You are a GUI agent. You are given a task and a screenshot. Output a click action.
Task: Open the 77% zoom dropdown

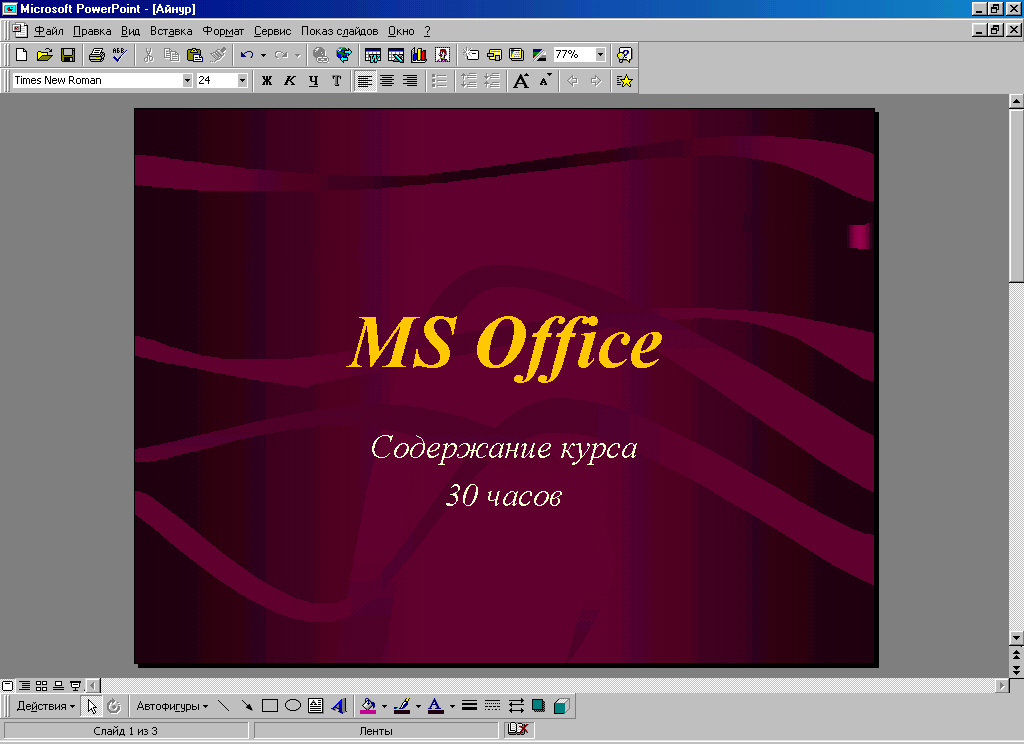(x=600, y=55)
